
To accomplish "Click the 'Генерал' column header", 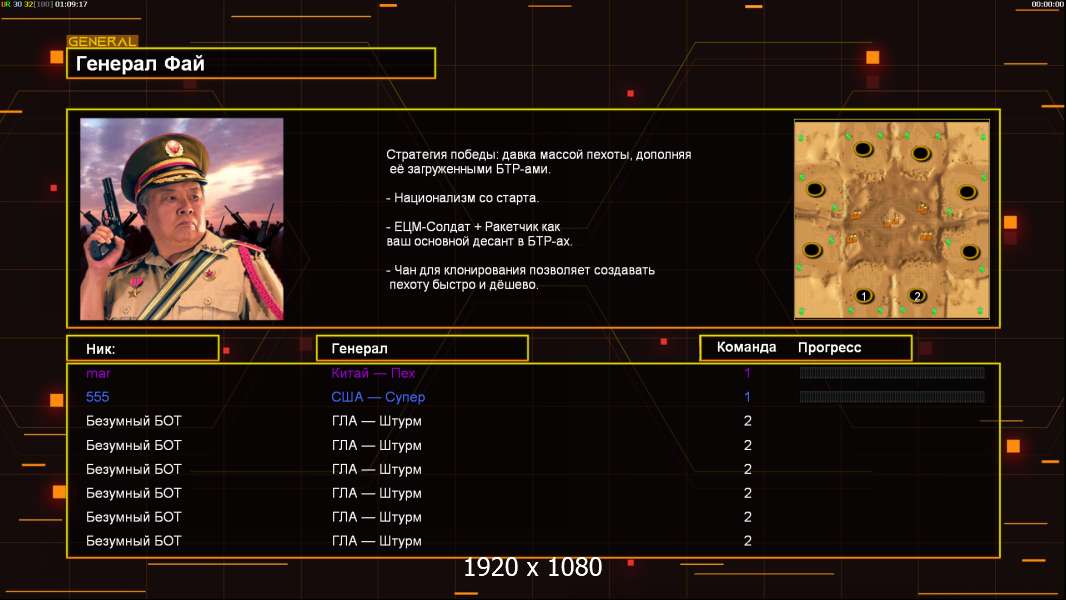I will [422, 349].
